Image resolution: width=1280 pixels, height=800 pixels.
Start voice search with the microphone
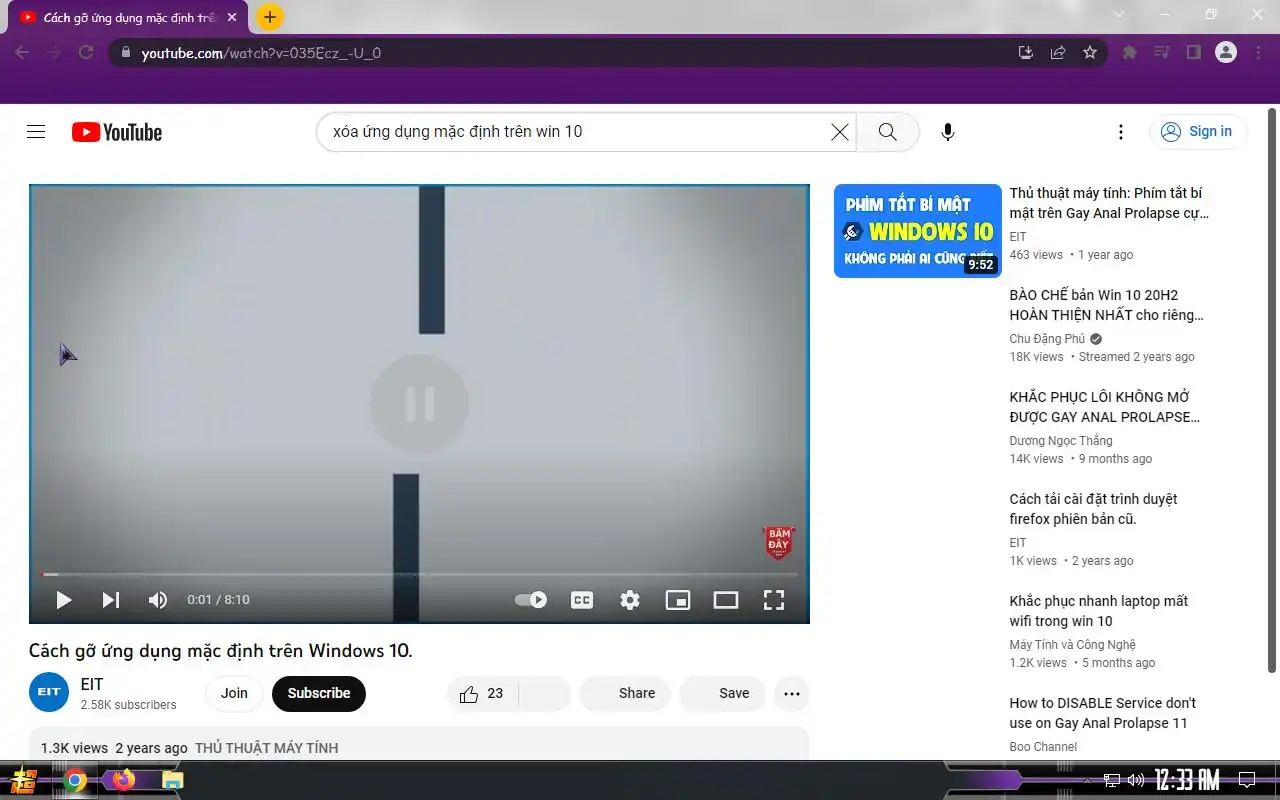pos(948,132)
